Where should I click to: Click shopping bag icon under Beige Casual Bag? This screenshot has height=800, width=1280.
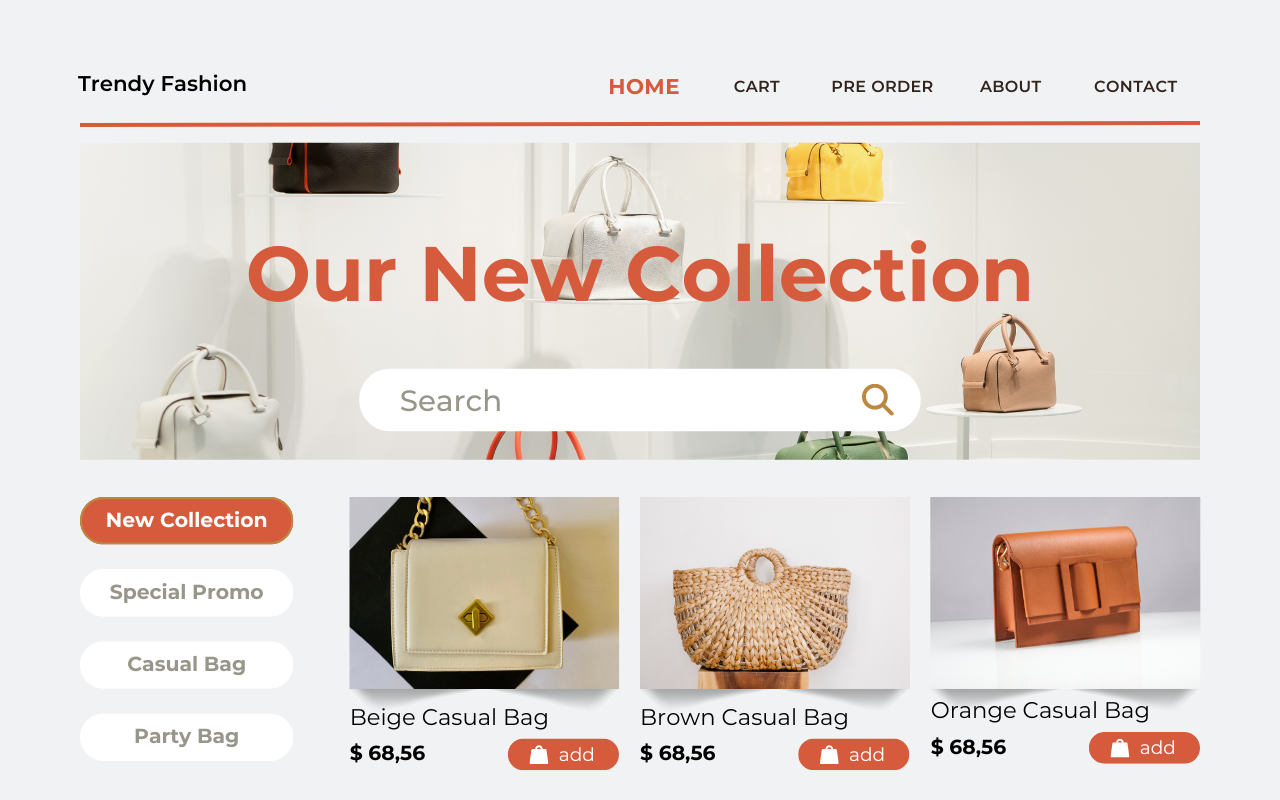pos(539,755)
